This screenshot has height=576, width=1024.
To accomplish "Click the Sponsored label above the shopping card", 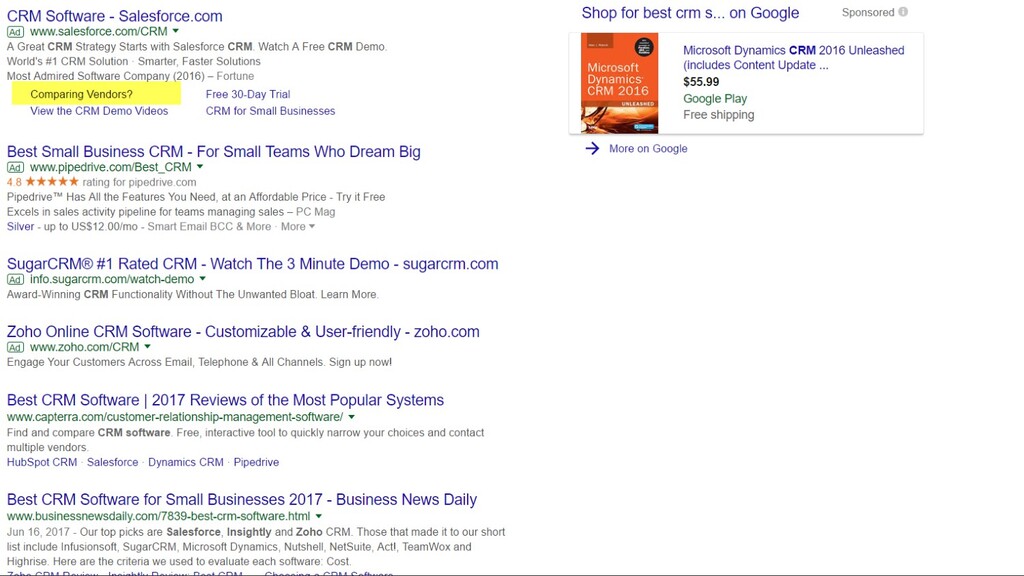I will [x=868, y=12].
